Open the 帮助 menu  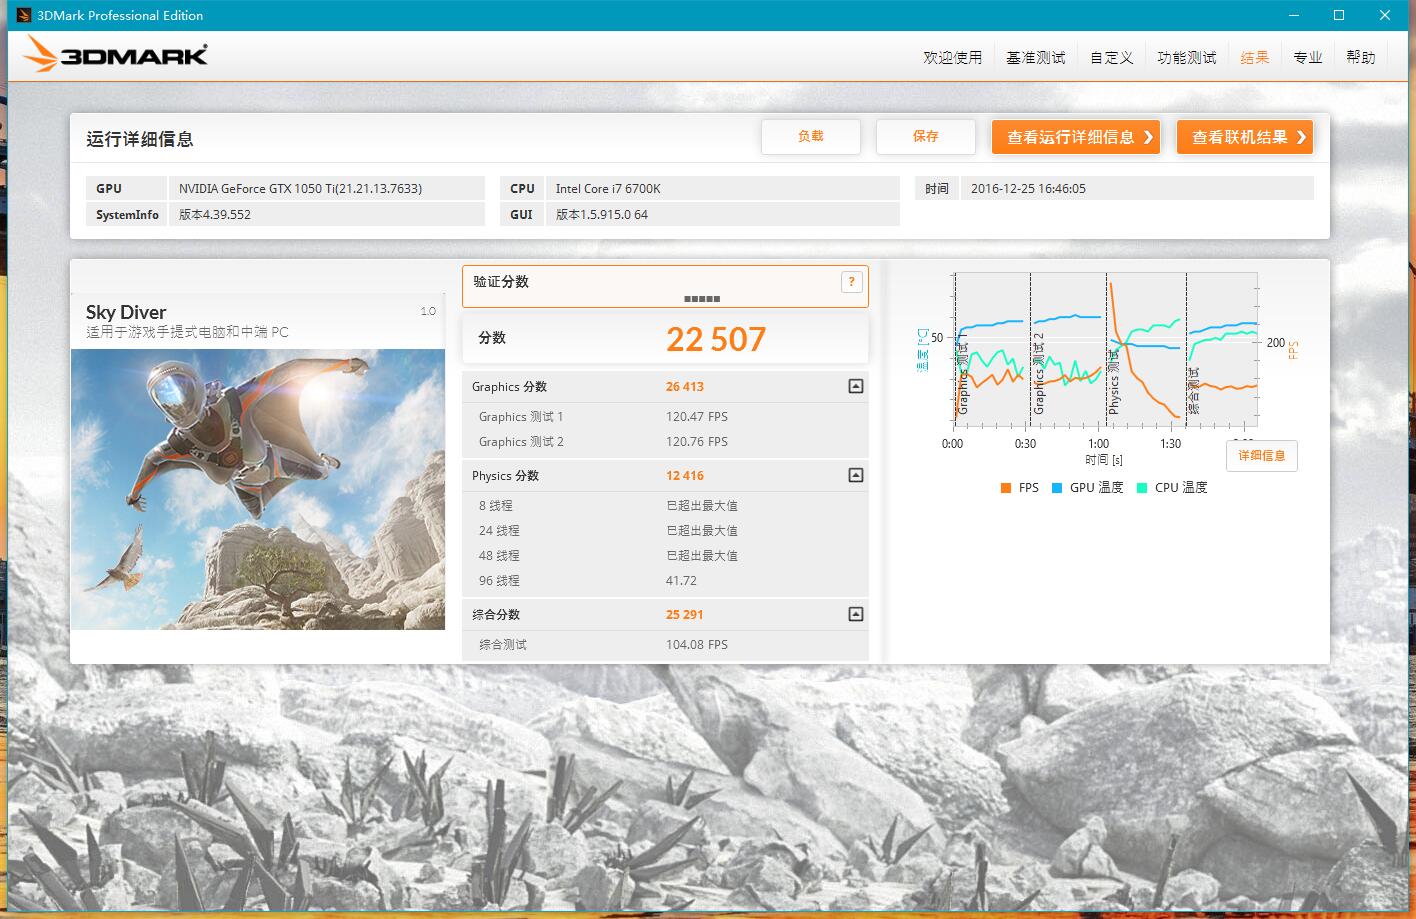[x=1360, y=57]
